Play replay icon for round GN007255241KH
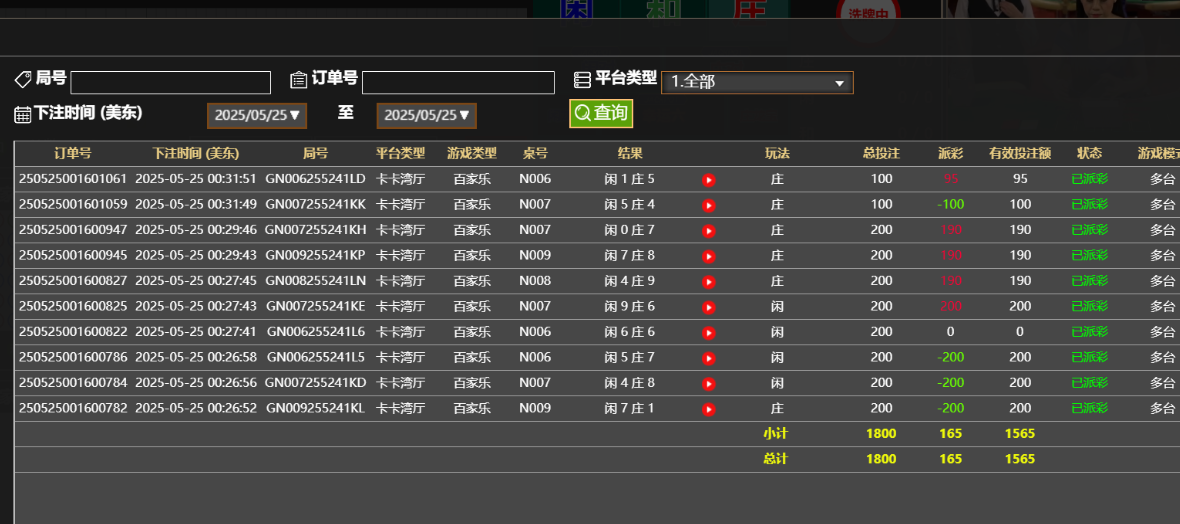This screenshot has width=1180, height=524. pos(708,231)
